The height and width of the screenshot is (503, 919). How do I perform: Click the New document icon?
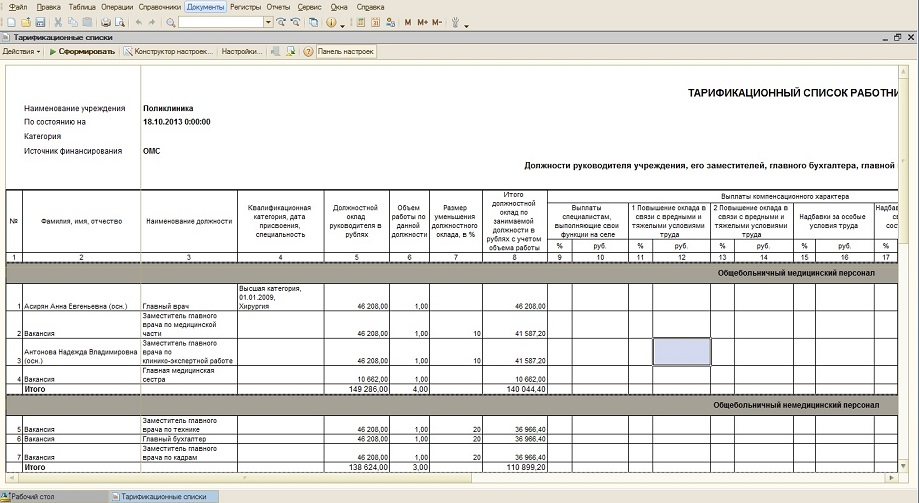point(10,22)
